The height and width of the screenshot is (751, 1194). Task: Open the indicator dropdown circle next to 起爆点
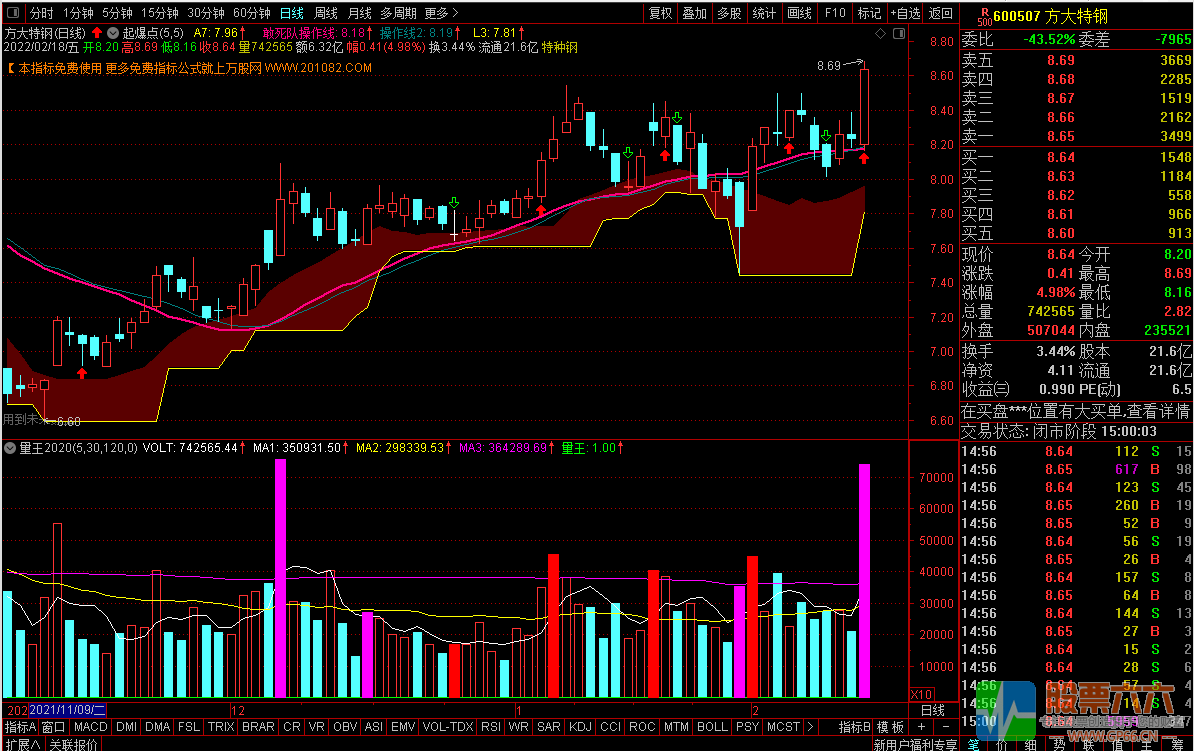click(x=113, y=33)
